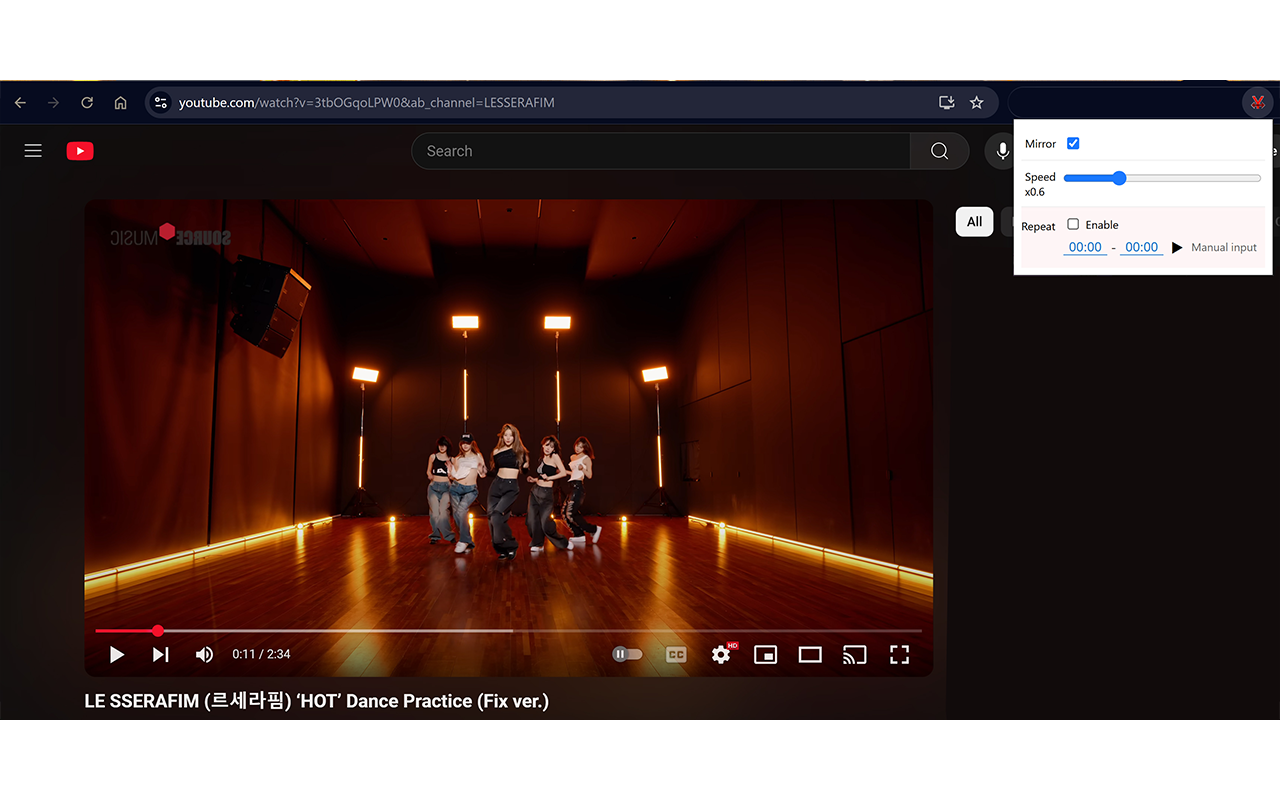Click the repeat play triangle button

click(1177, 247)
